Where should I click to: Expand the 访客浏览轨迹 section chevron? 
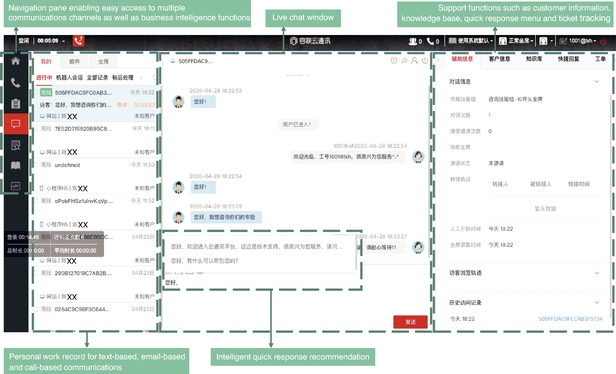click(x=597, y=273)
